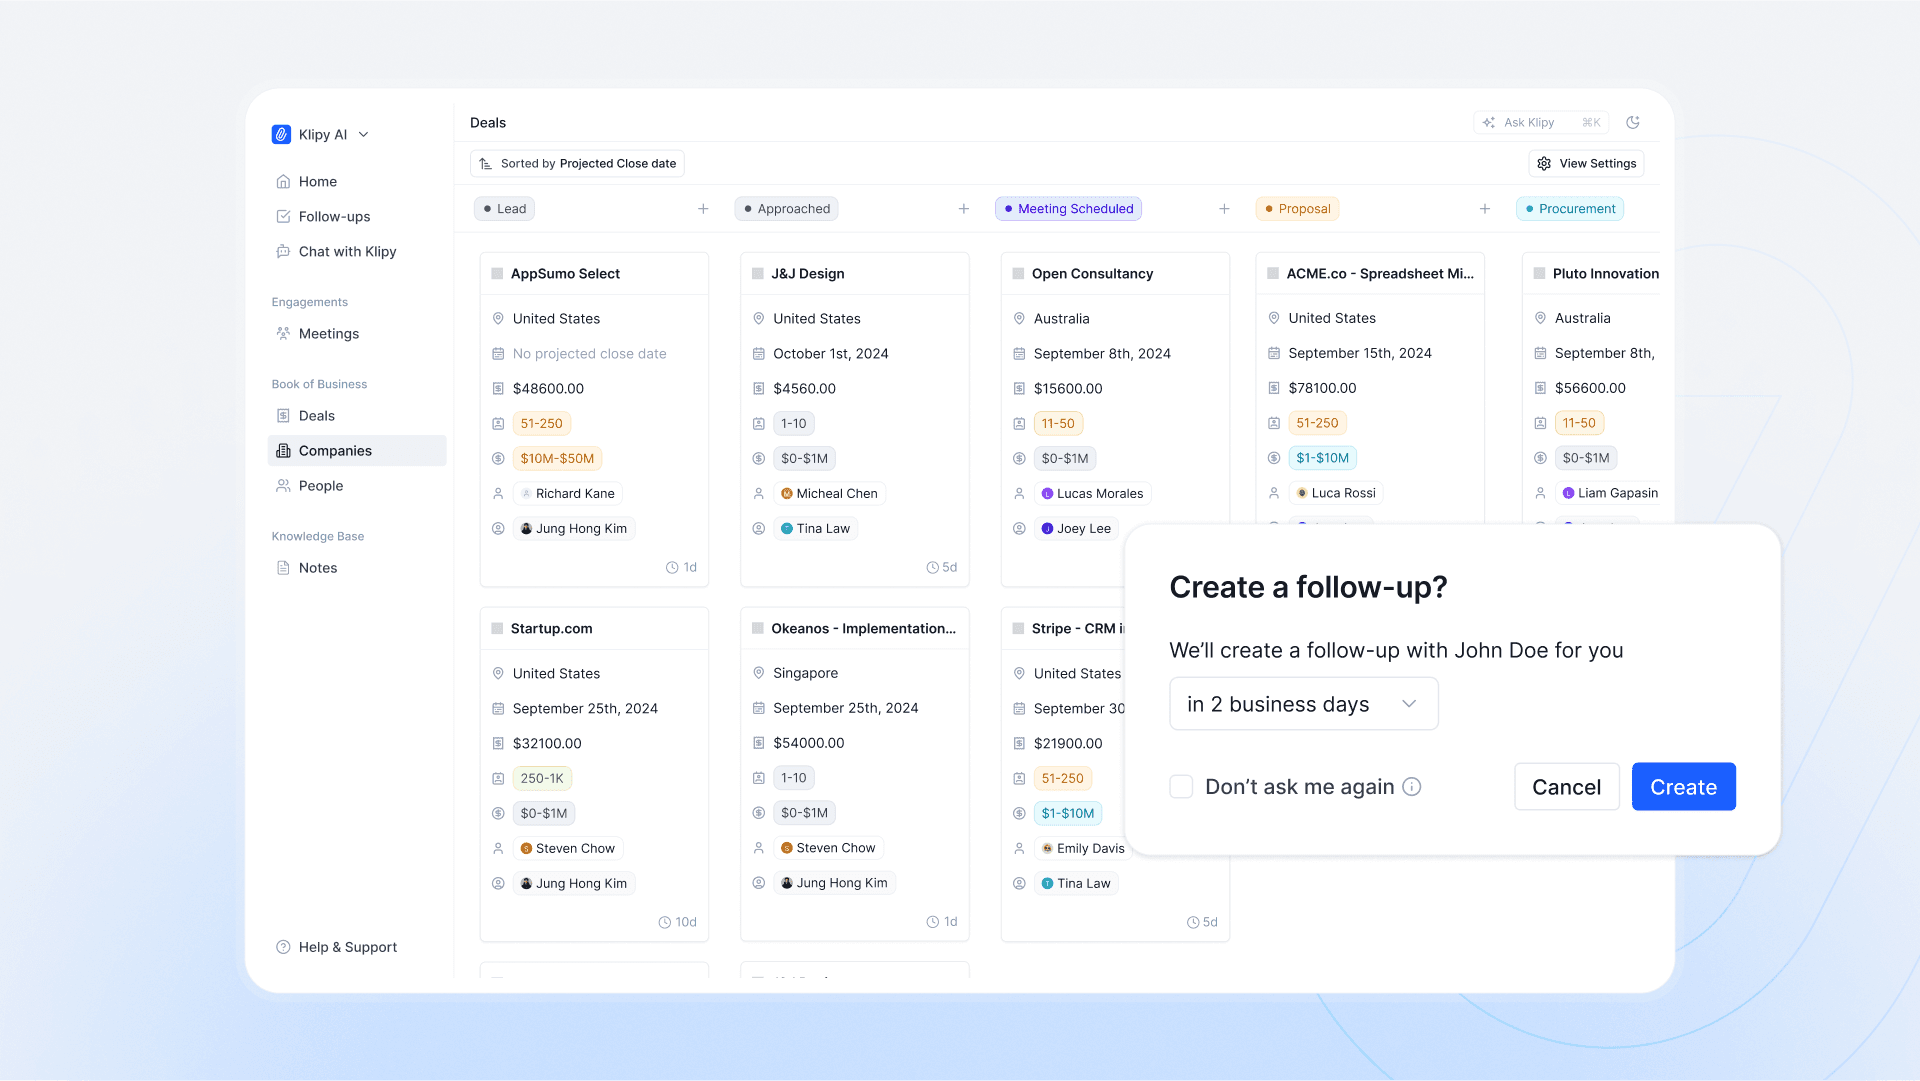The image size is (1920, 1081).
Task: Open People in sidebar
Action: [320, 486]
